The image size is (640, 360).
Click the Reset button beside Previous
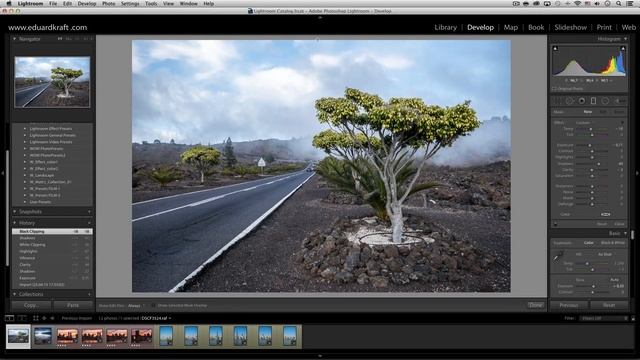(x=609, y=305)
